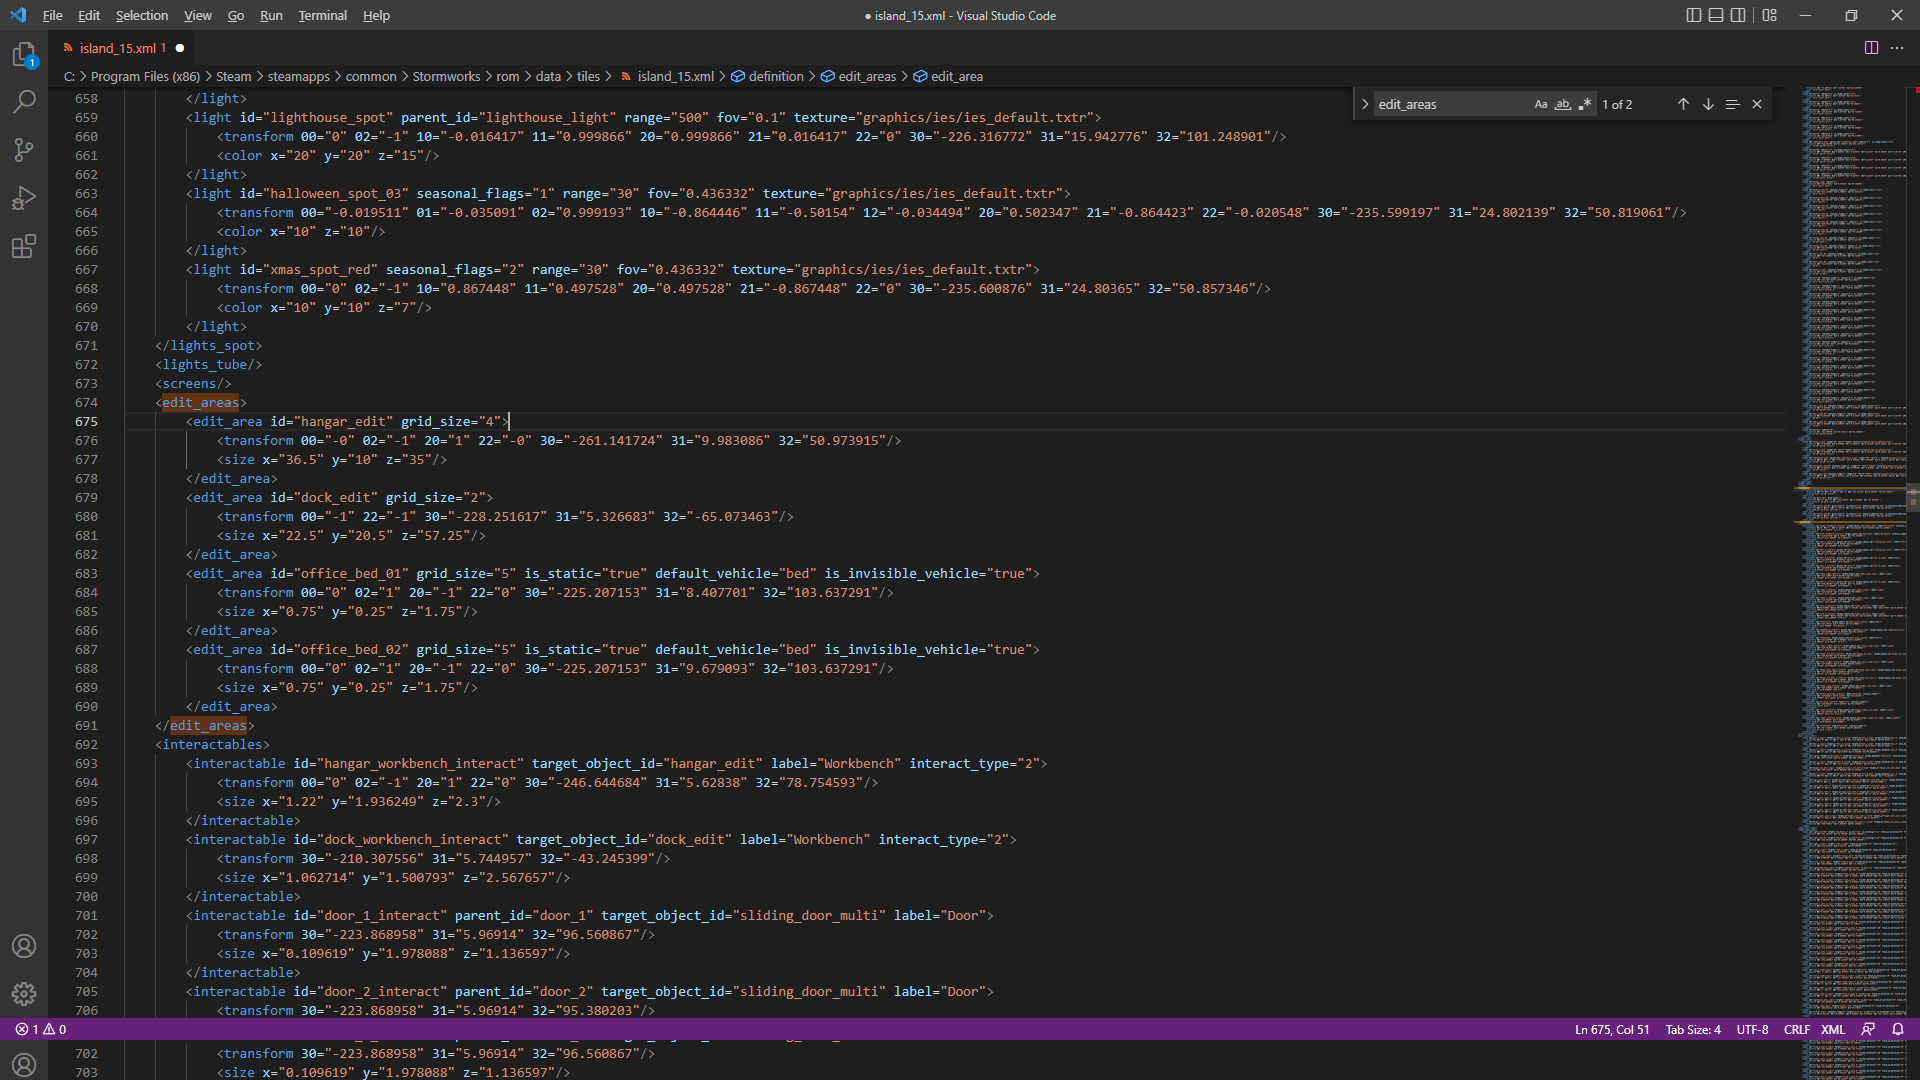The image size is (1920, 1080).
Task: Go to next find match arrow
Action: 1708,104
